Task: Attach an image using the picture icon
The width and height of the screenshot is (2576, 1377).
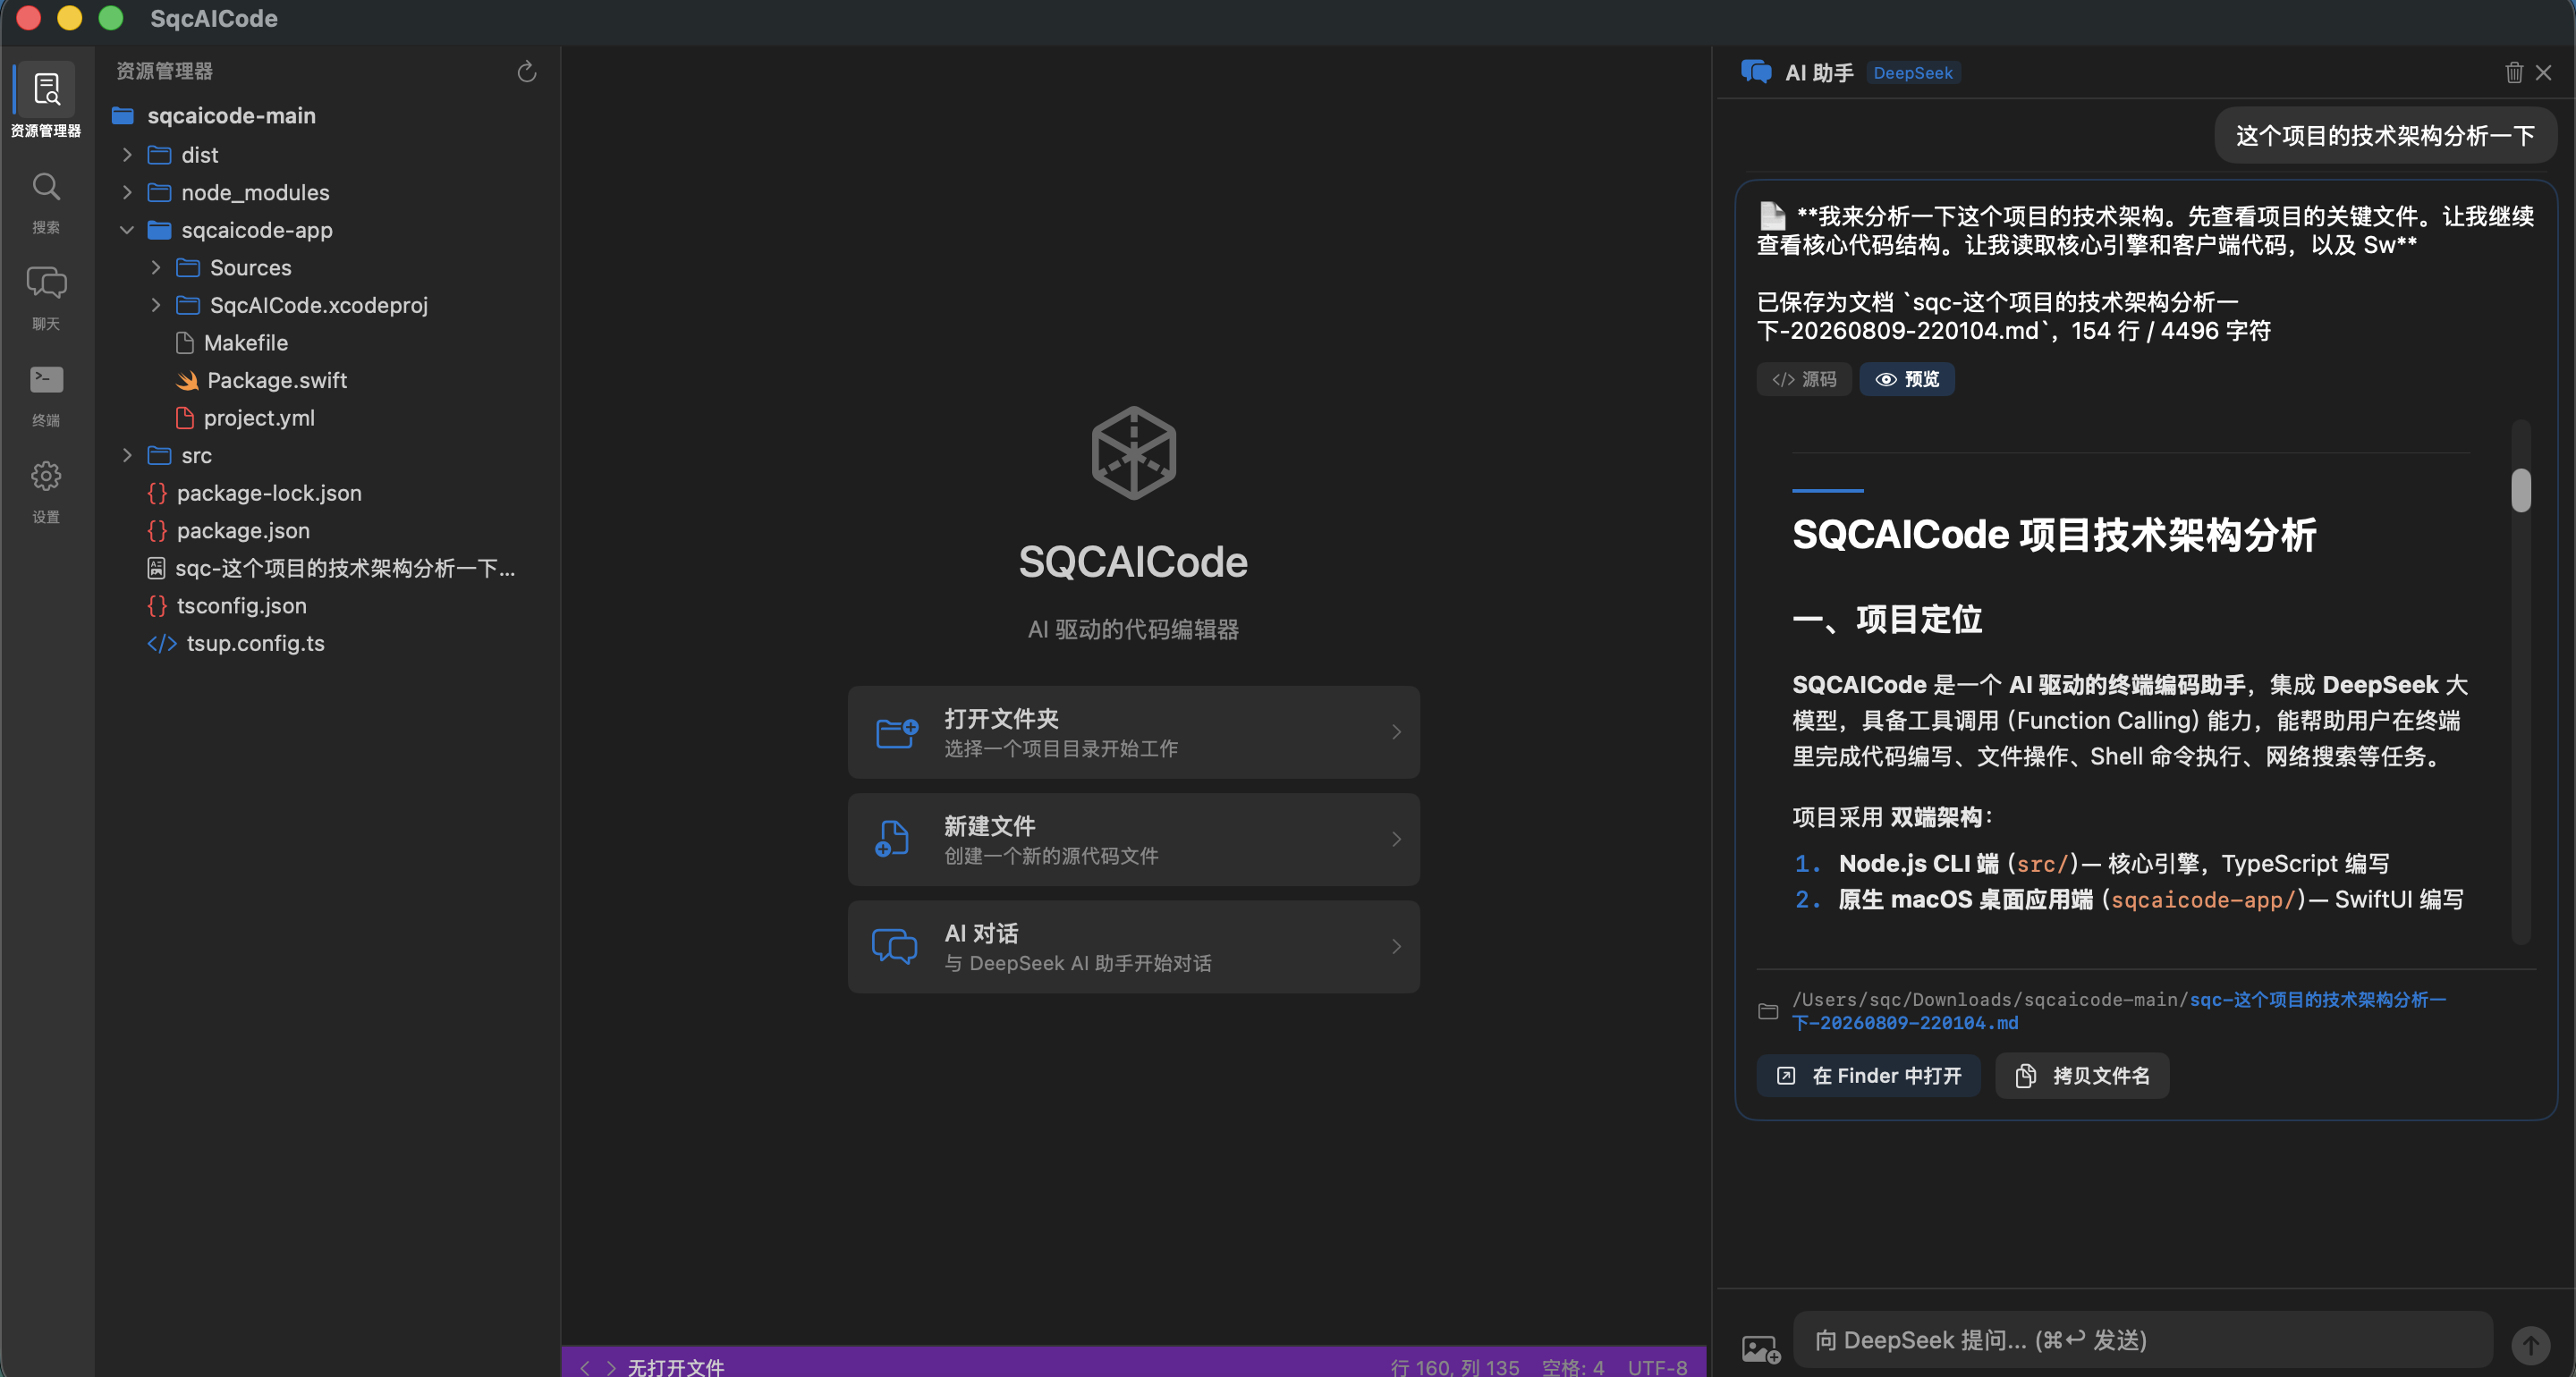Action: (1761, 1348)
